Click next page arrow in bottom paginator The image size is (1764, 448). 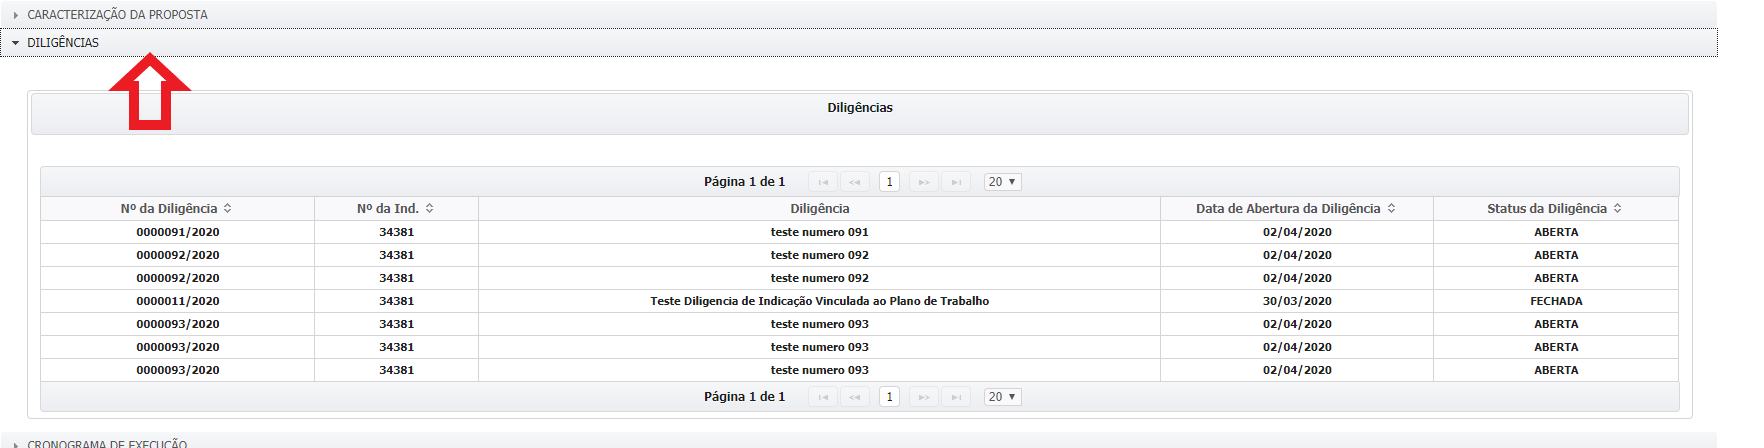(924, 397)
